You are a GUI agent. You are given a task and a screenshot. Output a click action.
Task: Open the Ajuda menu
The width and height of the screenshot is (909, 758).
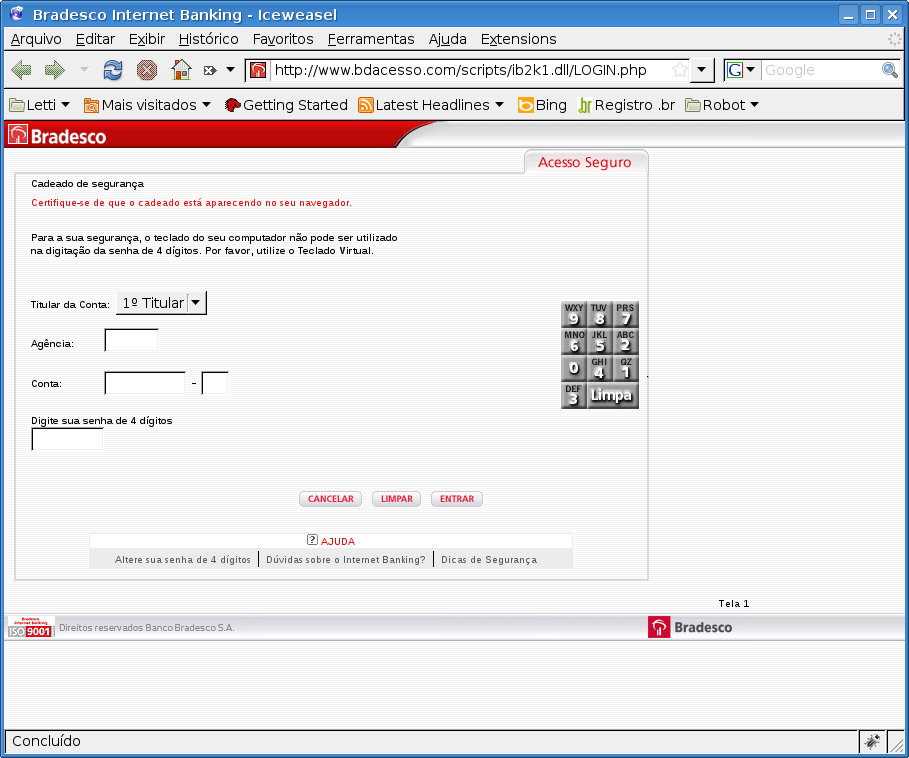(448, 39)
